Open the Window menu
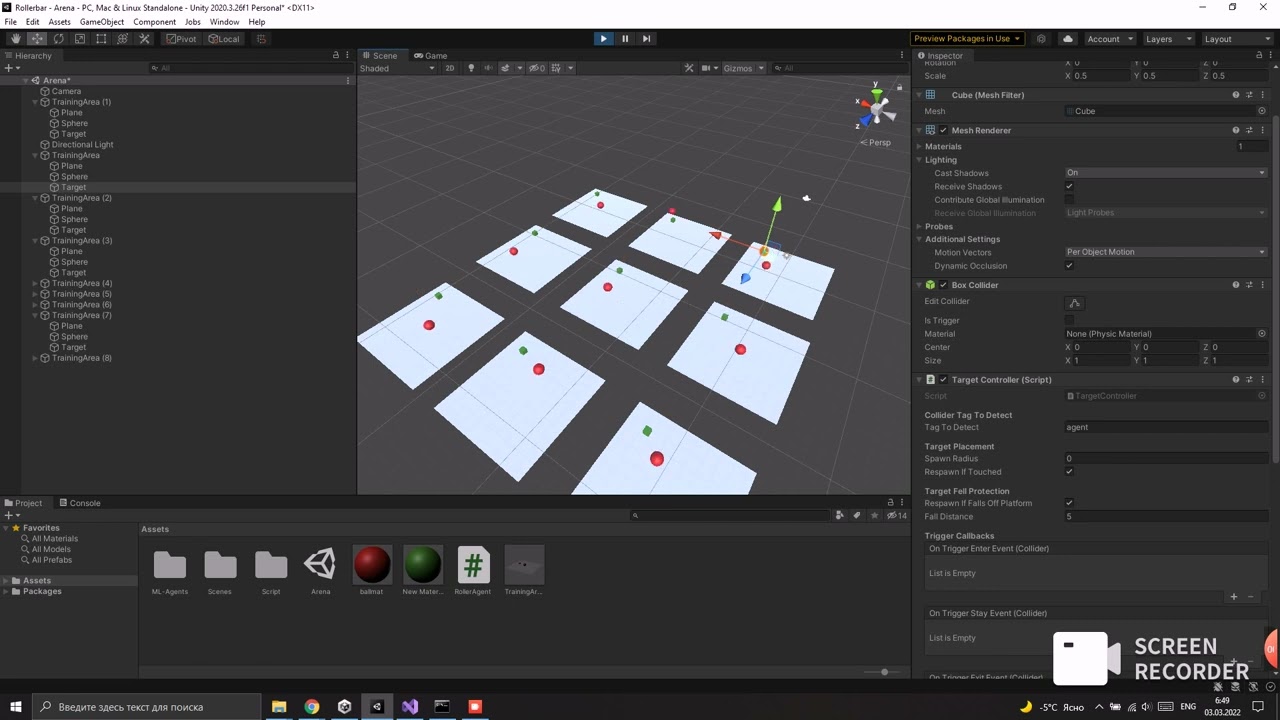The image size is (1280, 720). [224, 22]
